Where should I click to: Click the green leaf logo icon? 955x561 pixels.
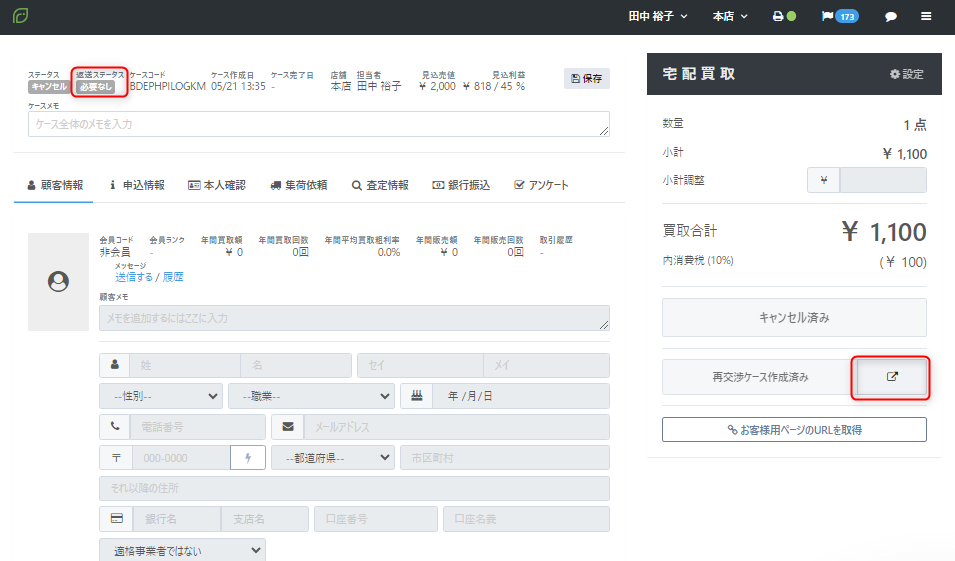tap(20, 17)
